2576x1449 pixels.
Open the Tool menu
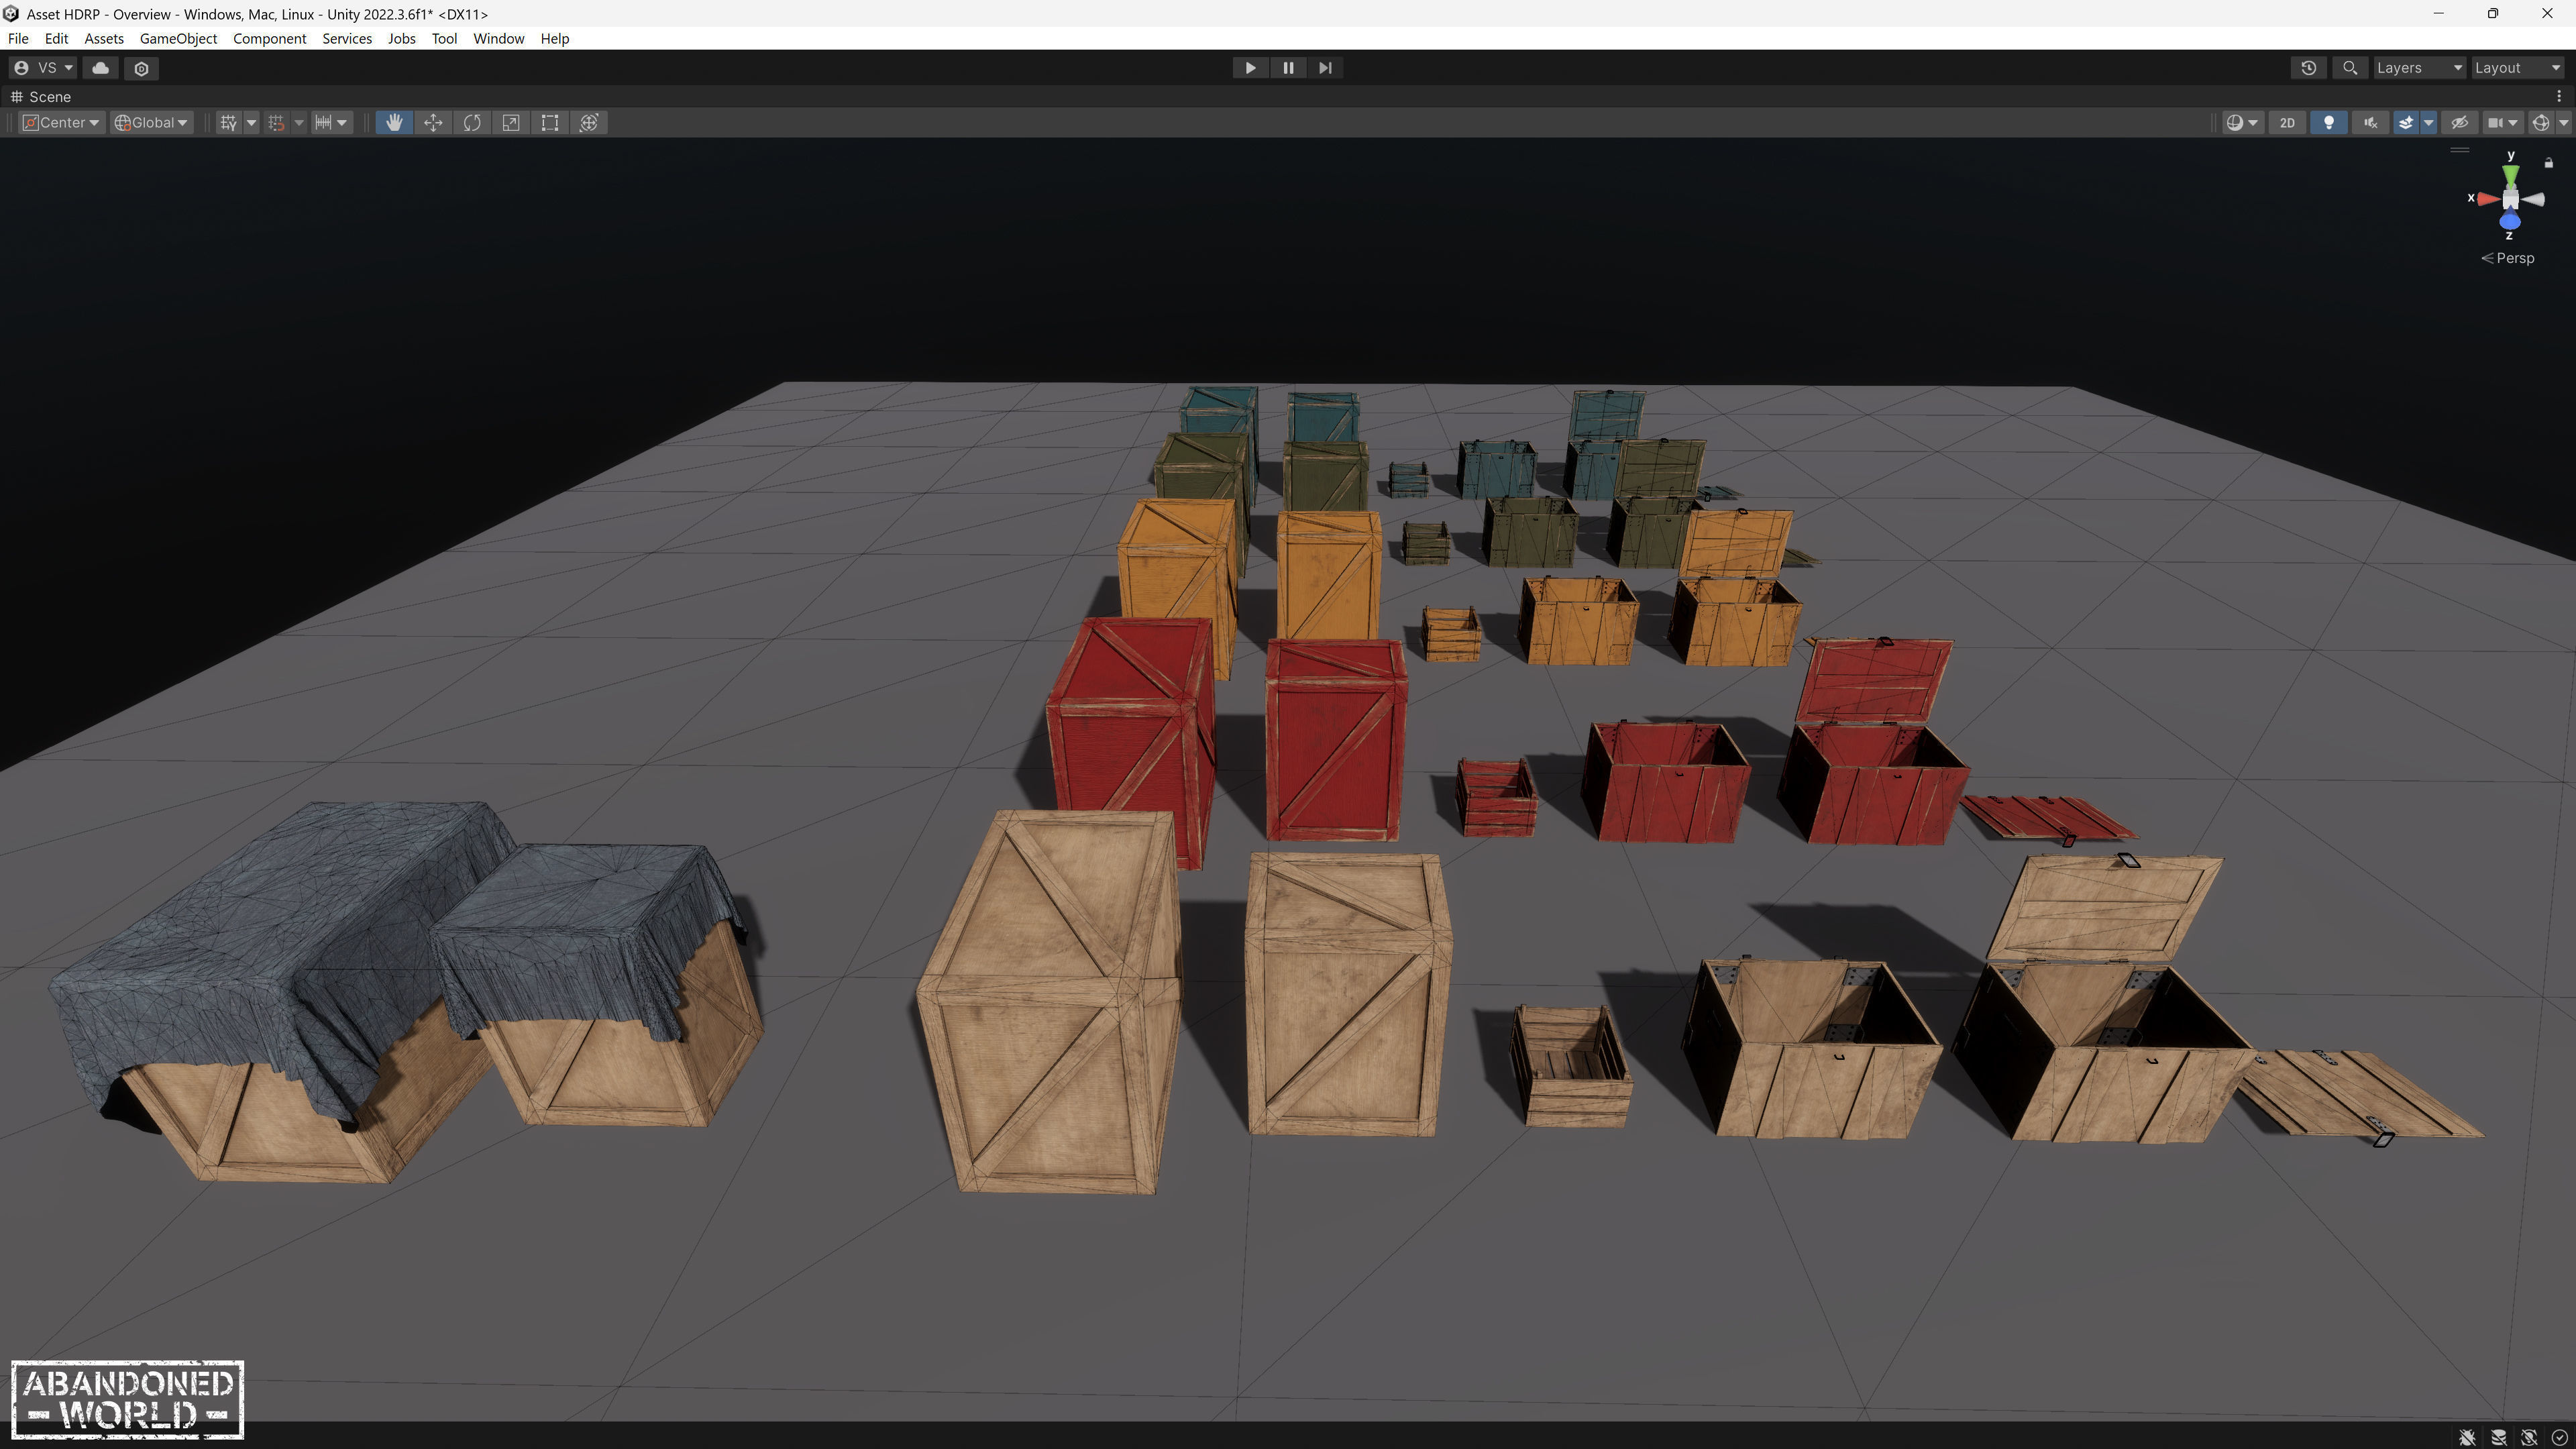pos(444,38)
